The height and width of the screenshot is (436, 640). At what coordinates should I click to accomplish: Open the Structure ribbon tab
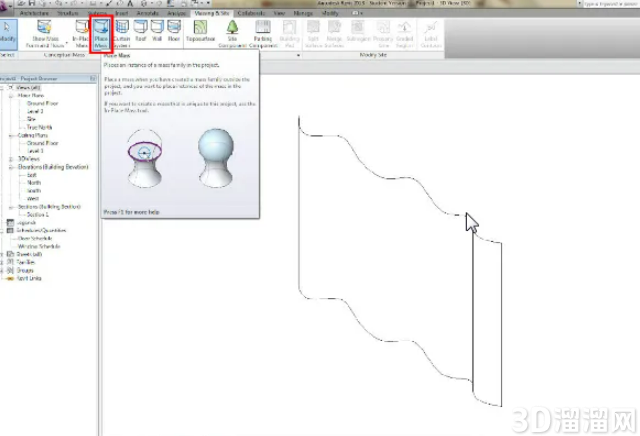[68, 13]
